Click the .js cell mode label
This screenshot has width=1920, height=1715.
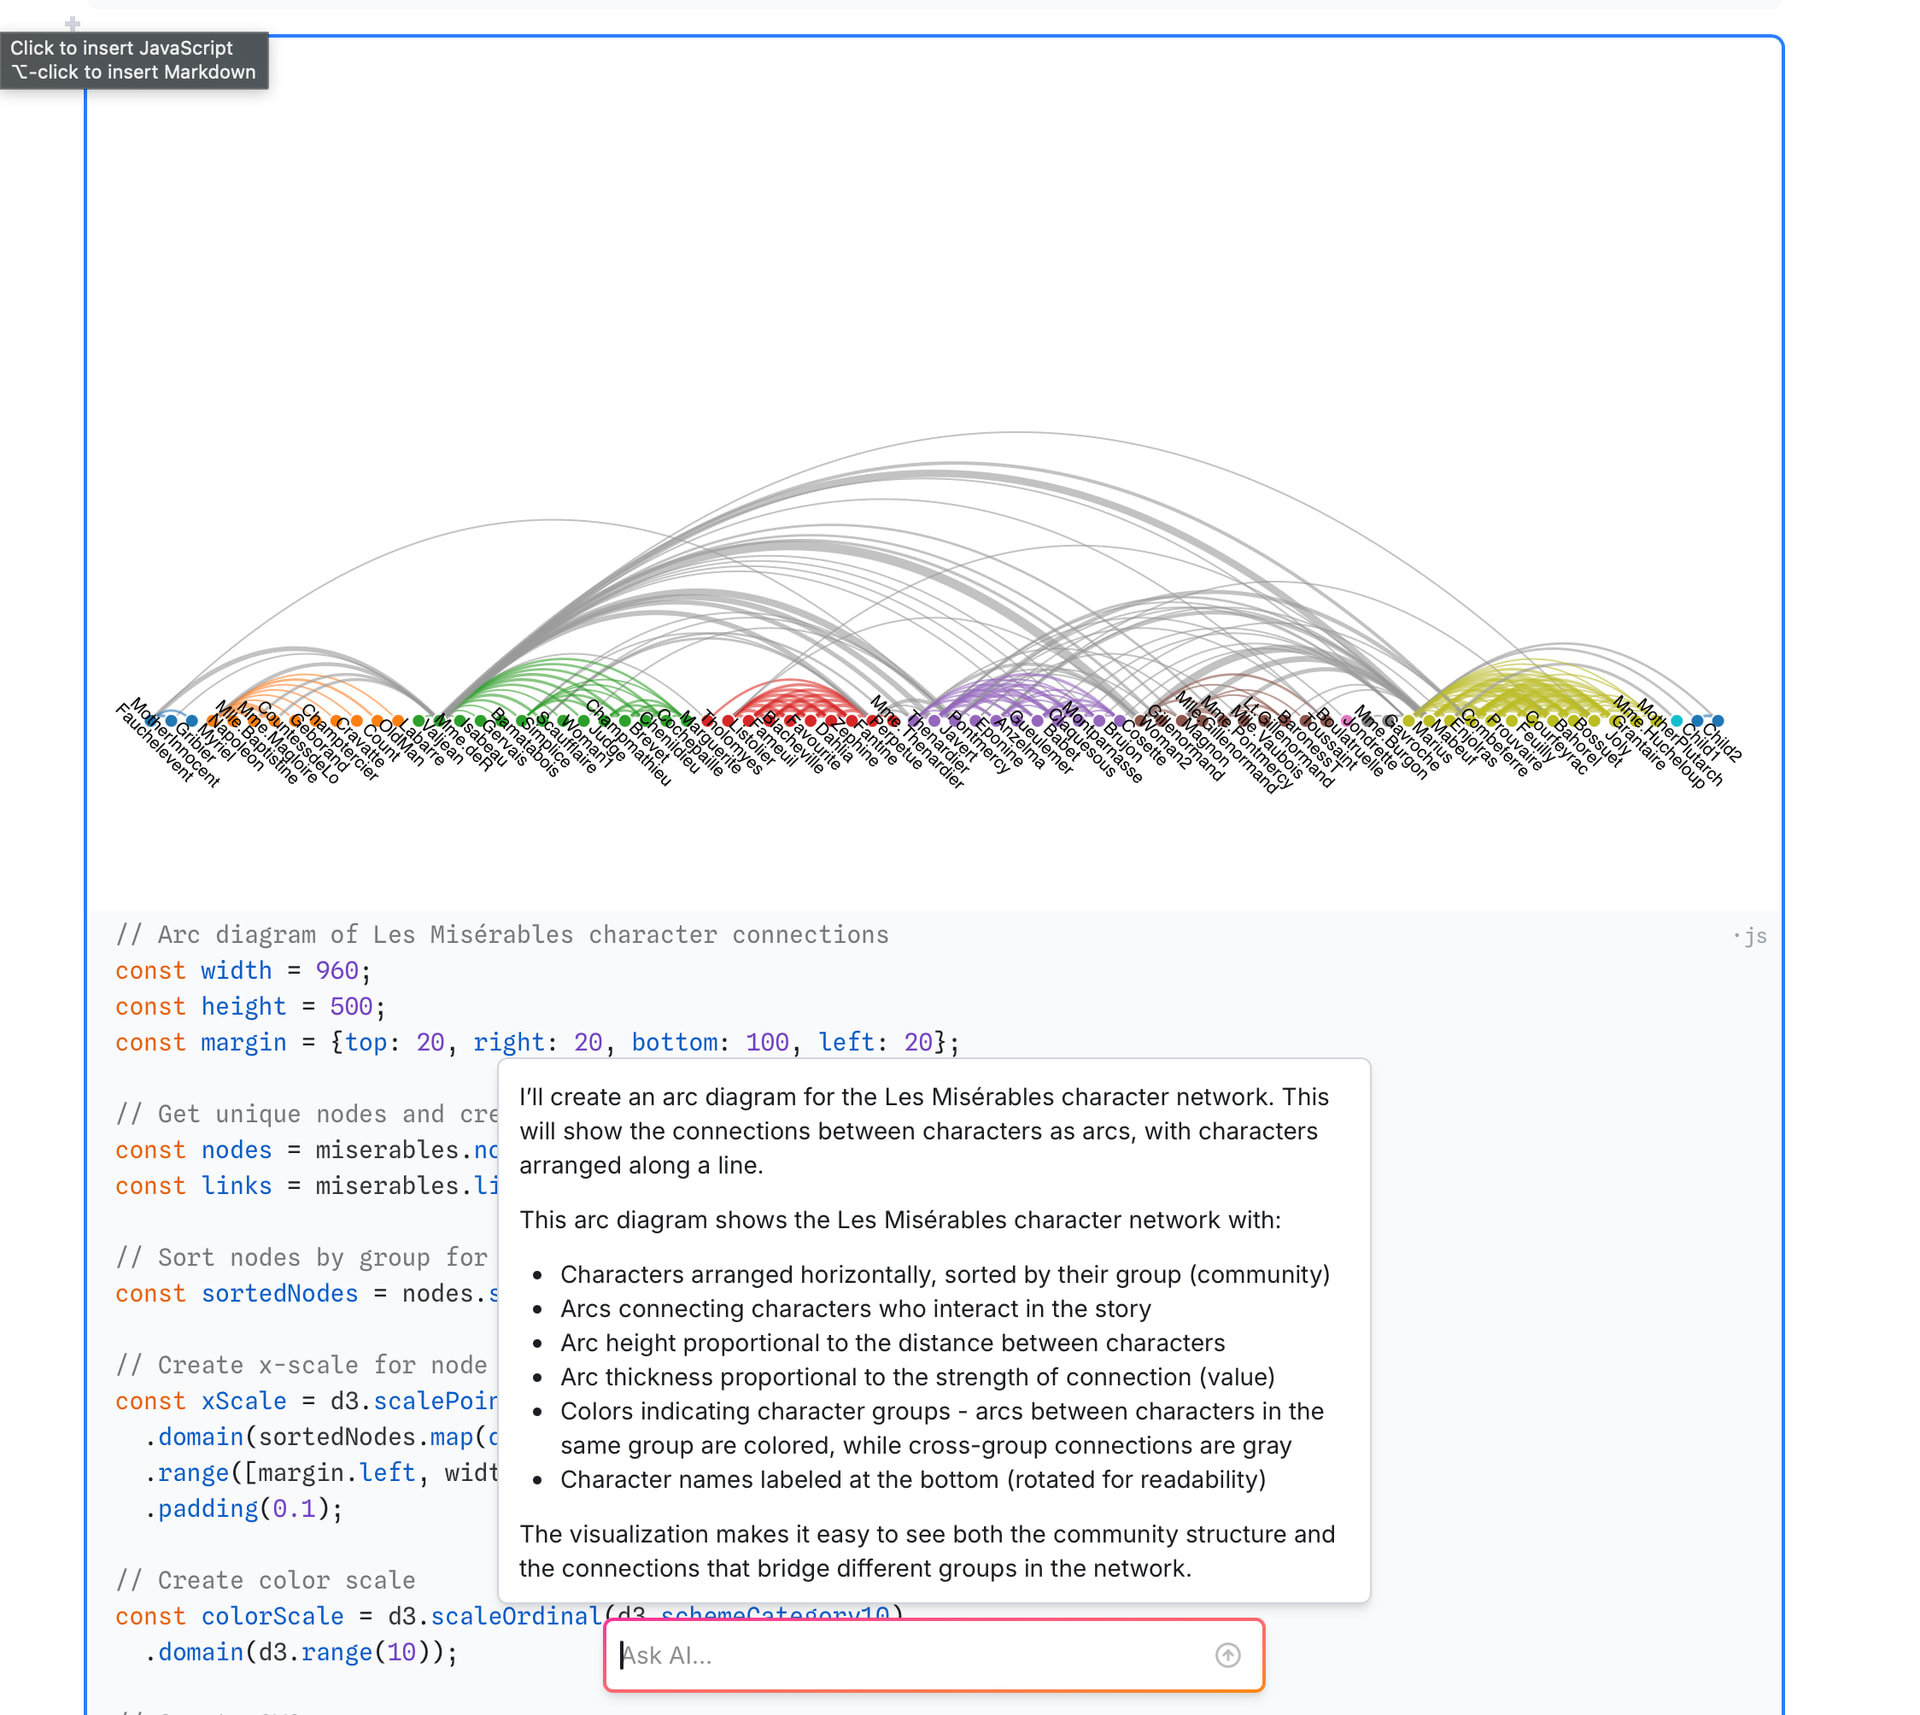pos(1753,936)
